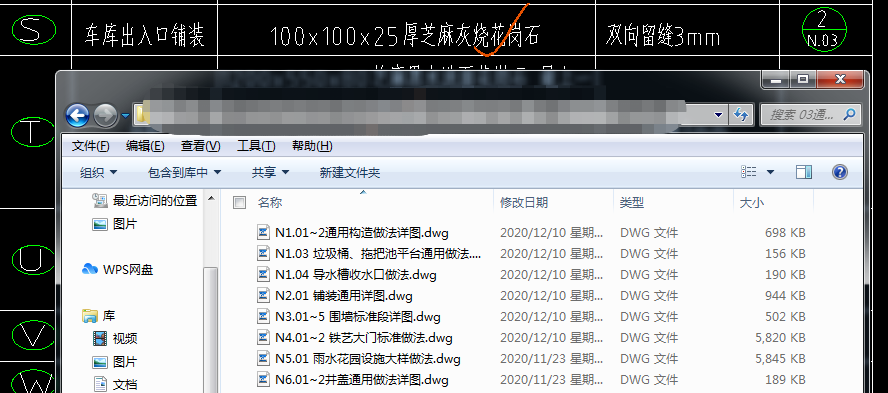Select file N1.01~2通用构造做法详图.dwg
The height and width of the screenshot is (393, 888).
pos(362,233)
